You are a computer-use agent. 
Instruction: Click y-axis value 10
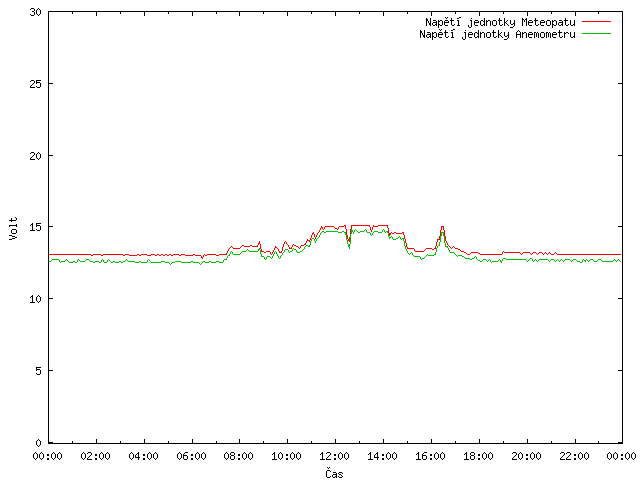pos(36,299)
